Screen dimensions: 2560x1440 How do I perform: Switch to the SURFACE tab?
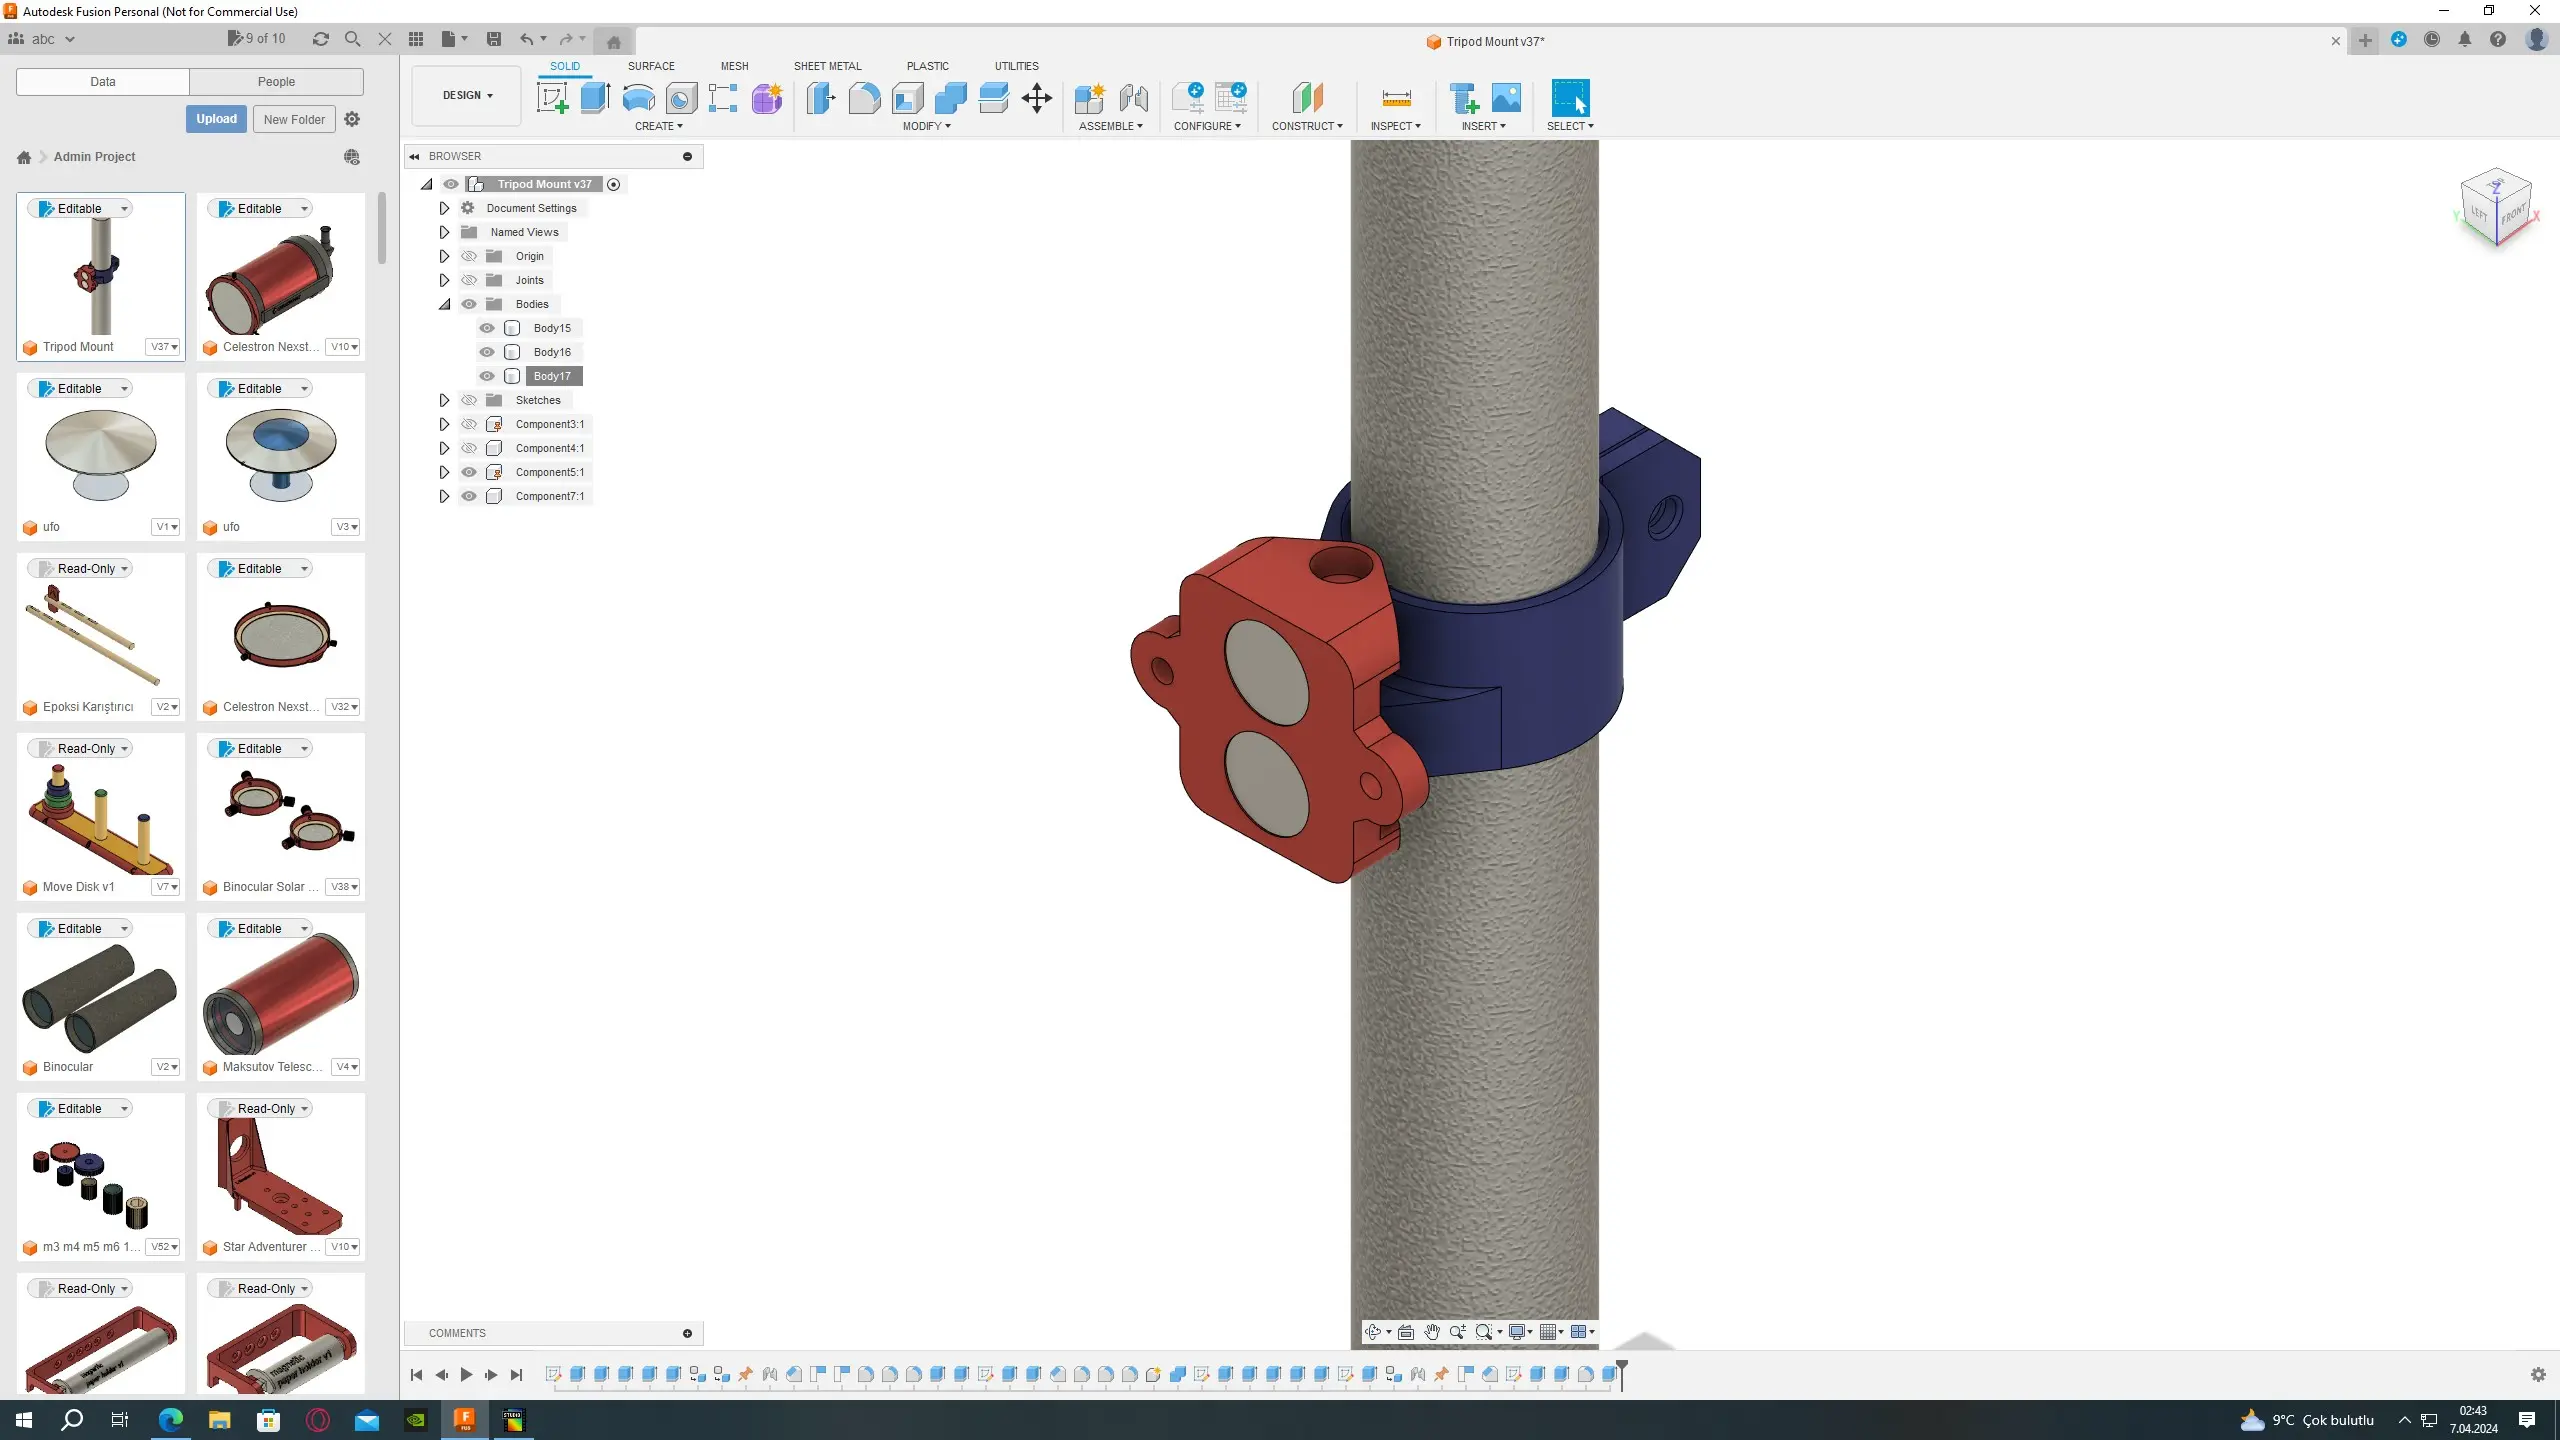(651, 66)
